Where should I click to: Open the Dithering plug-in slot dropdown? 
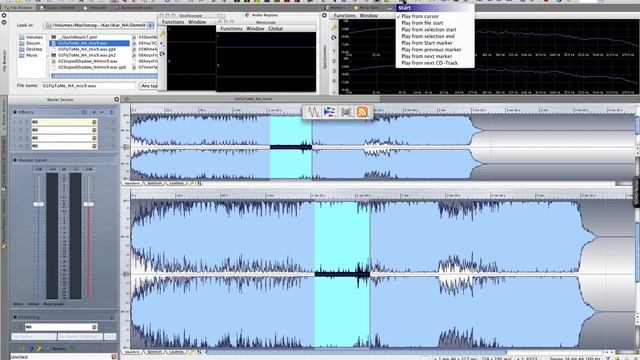[94, 327]
